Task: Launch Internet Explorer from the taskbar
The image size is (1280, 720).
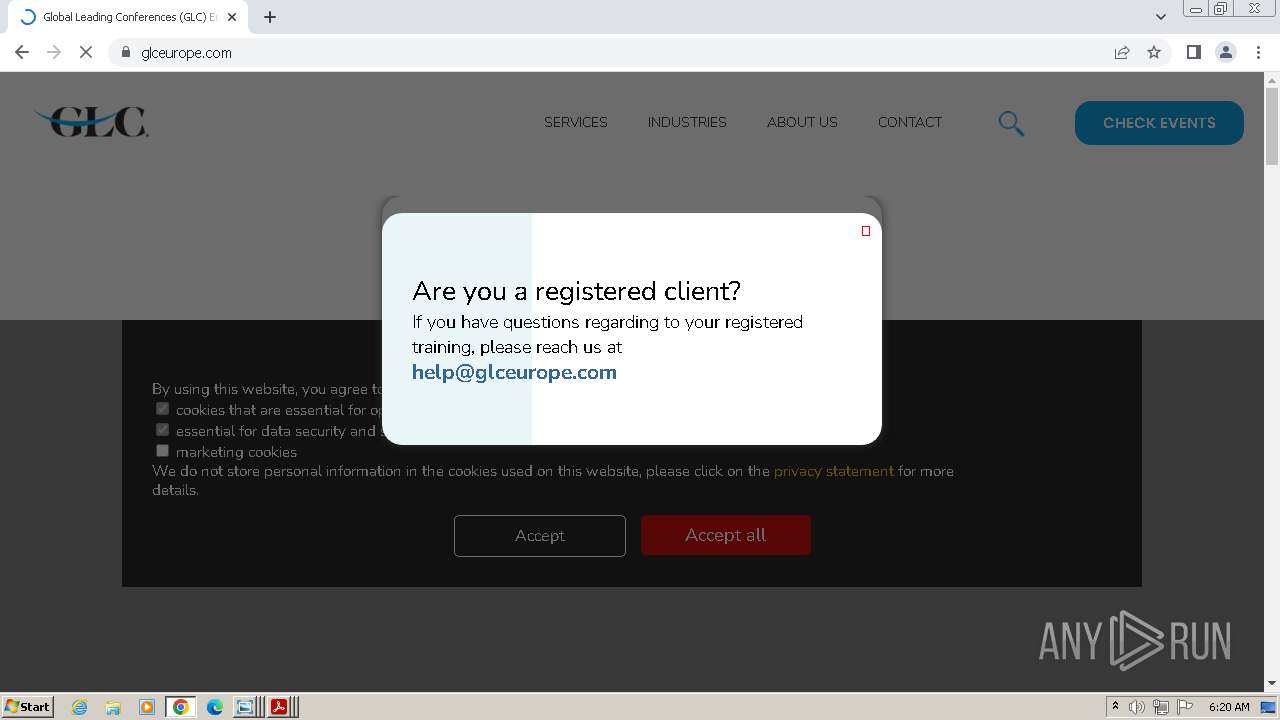Action: point(80,707)
